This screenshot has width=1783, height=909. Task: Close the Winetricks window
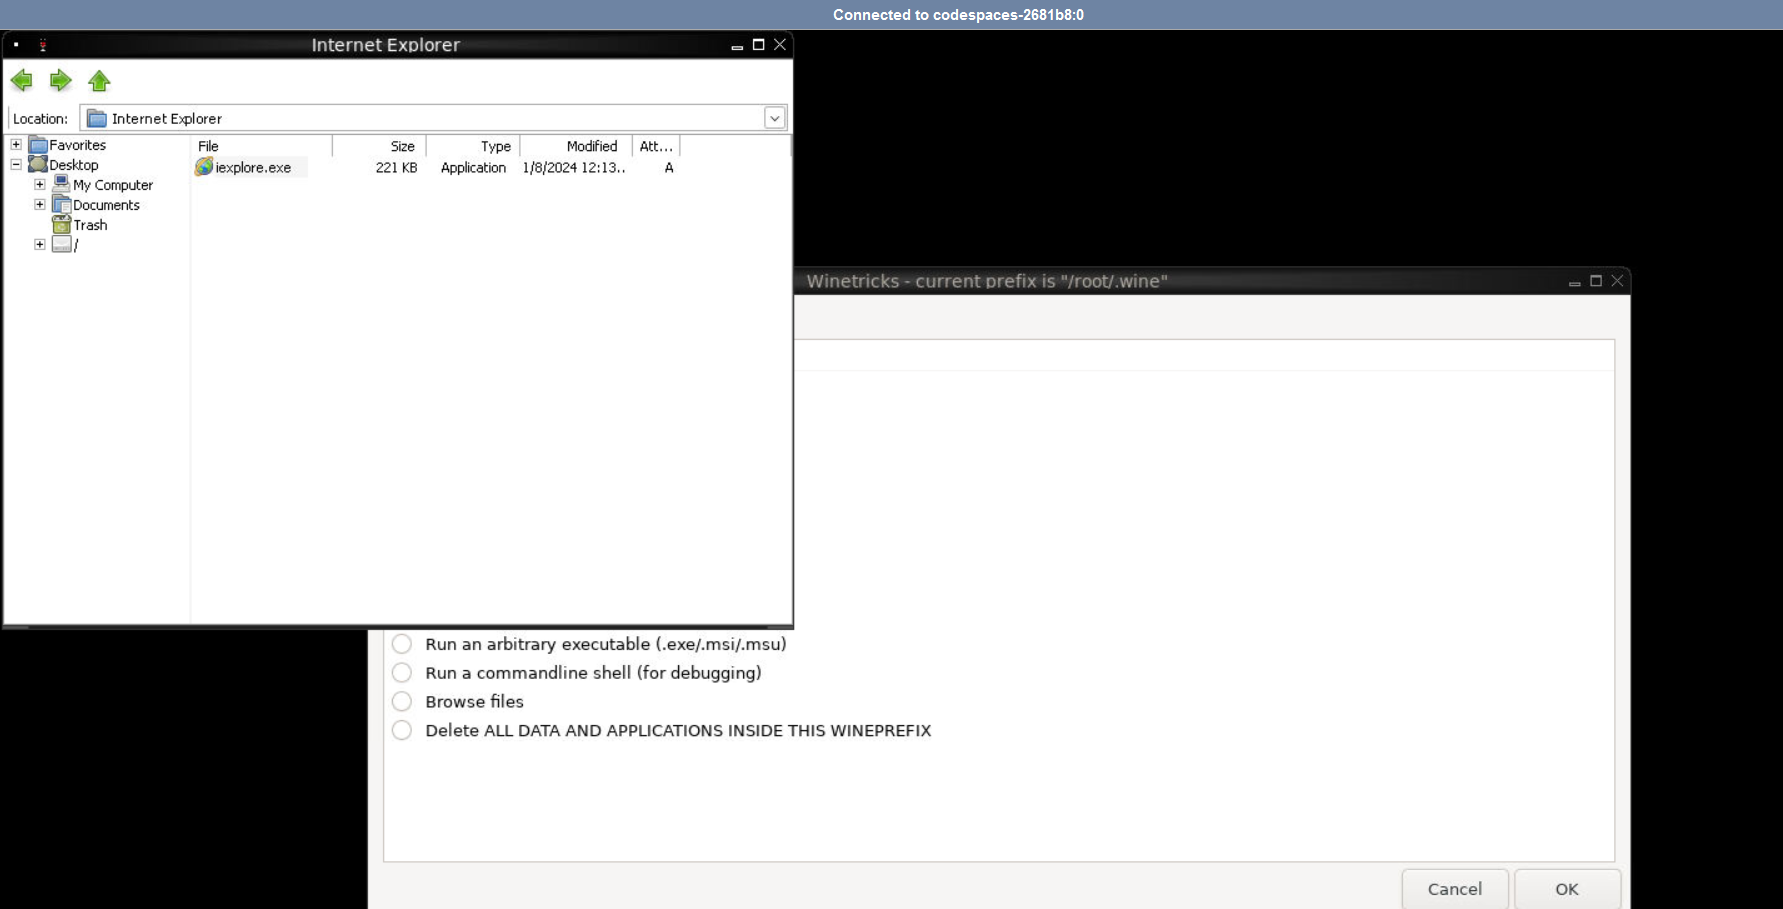point(1617,281)
